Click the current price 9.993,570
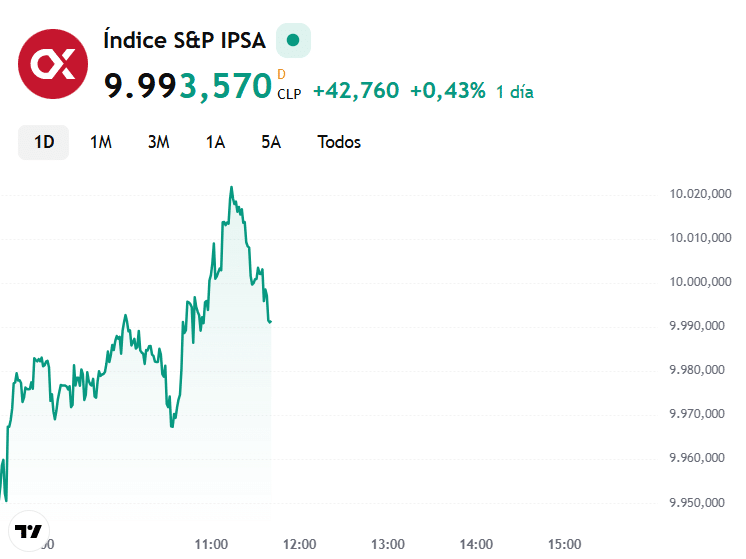Screen dimensions: 746x559 188,86
